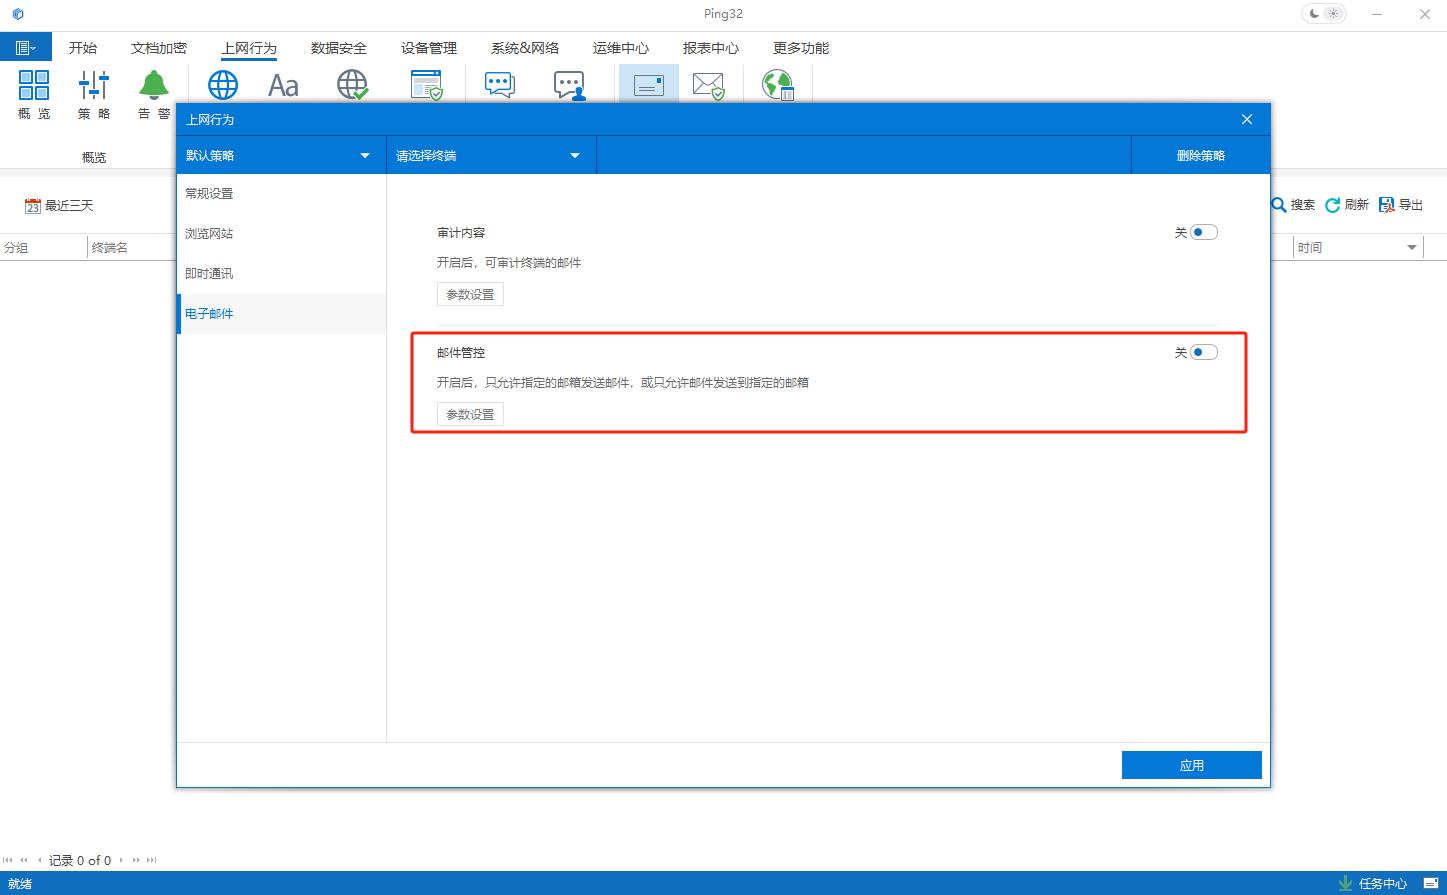
Task: Click the 概览 overview grid icon
Action: coord(34,86)
